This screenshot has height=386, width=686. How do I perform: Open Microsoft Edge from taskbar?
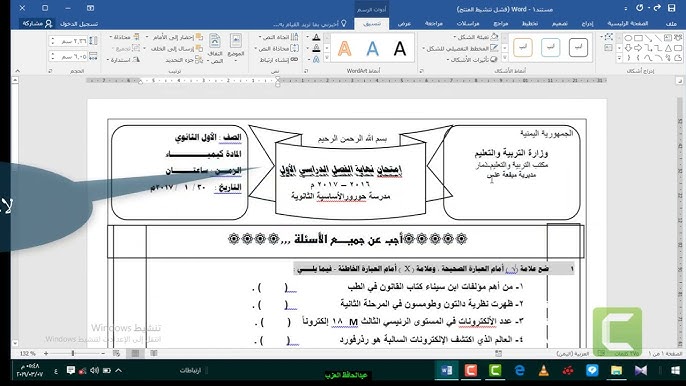(519, 371)
